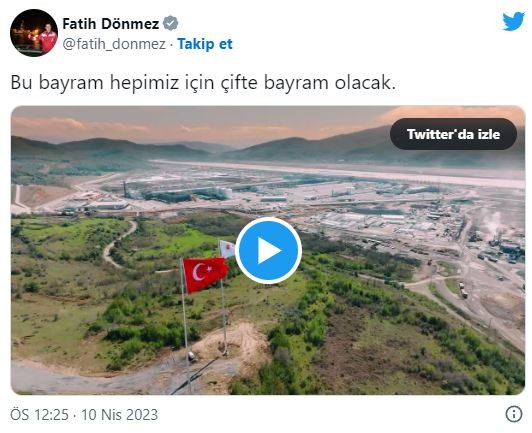Click the white flag behind the Turkish flag
This screenshot has width=532, height=433.
(x=227, y=249)
